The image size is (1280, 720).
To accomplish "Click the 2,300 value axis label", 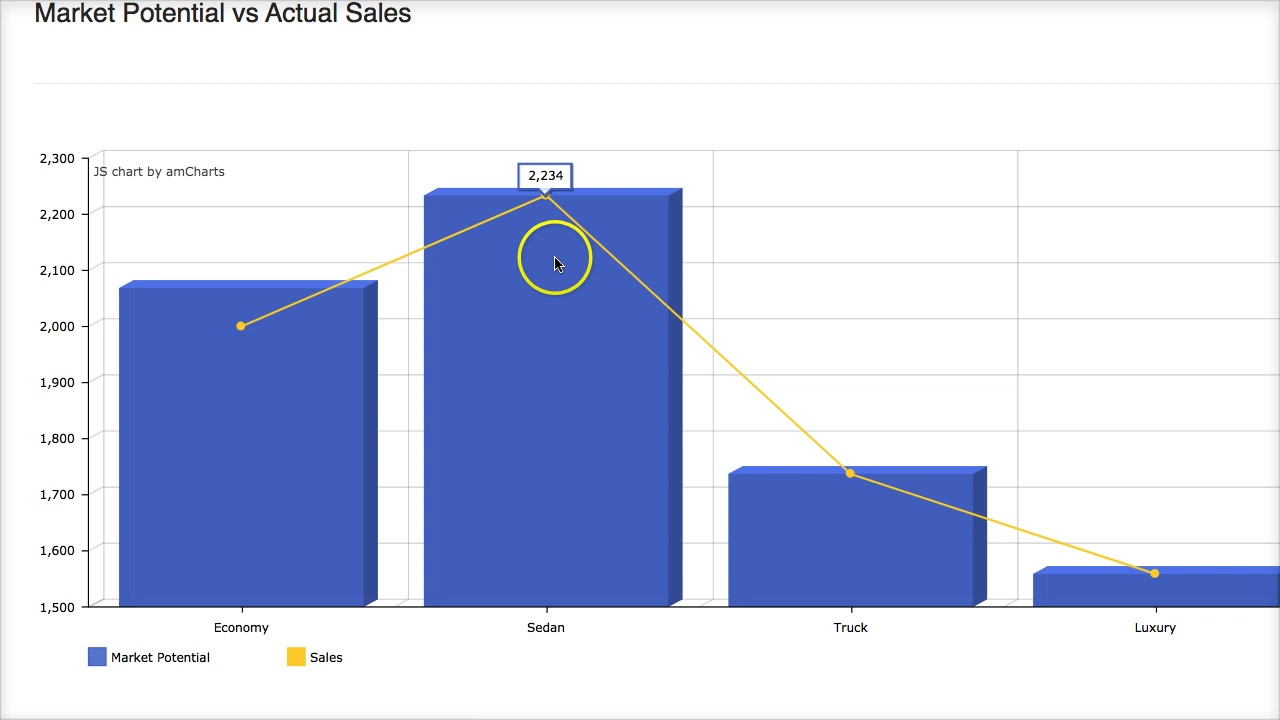I will coord(57,158).
